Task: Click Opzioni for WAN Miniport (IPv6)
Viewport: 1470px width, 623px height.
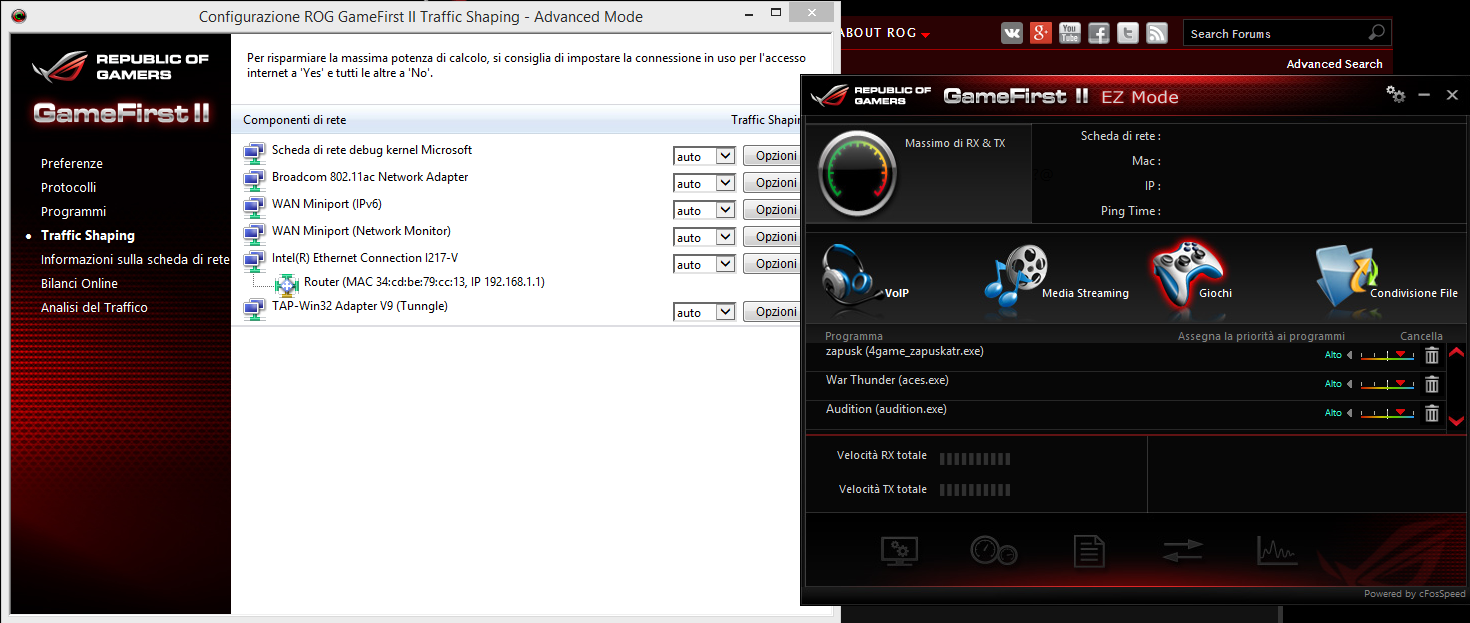Action: 772,209
